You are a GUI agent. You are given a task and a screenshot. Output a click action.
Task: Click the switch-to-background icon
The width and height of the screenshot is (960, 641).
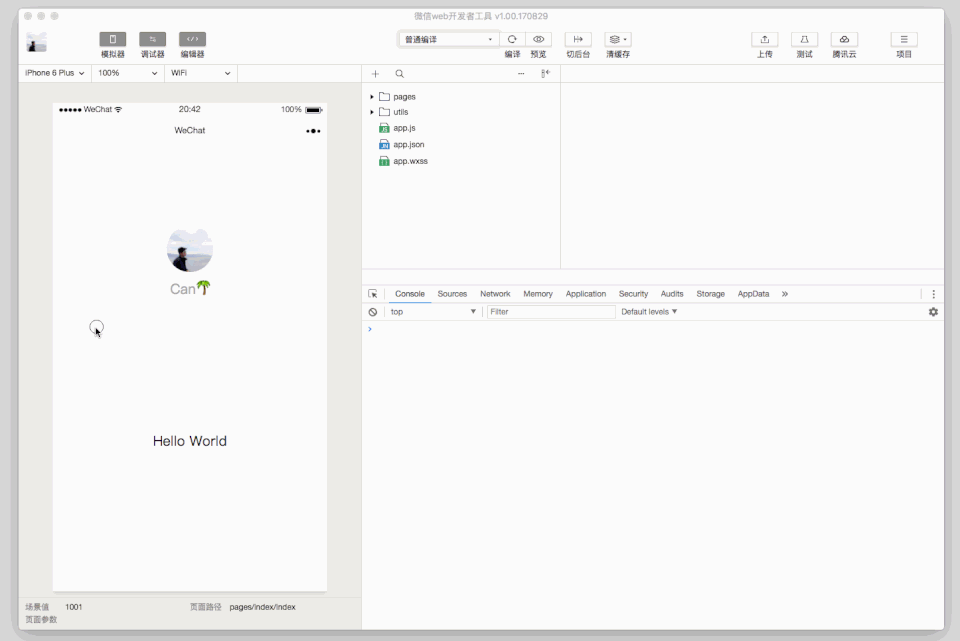click(x=578, y=39)
